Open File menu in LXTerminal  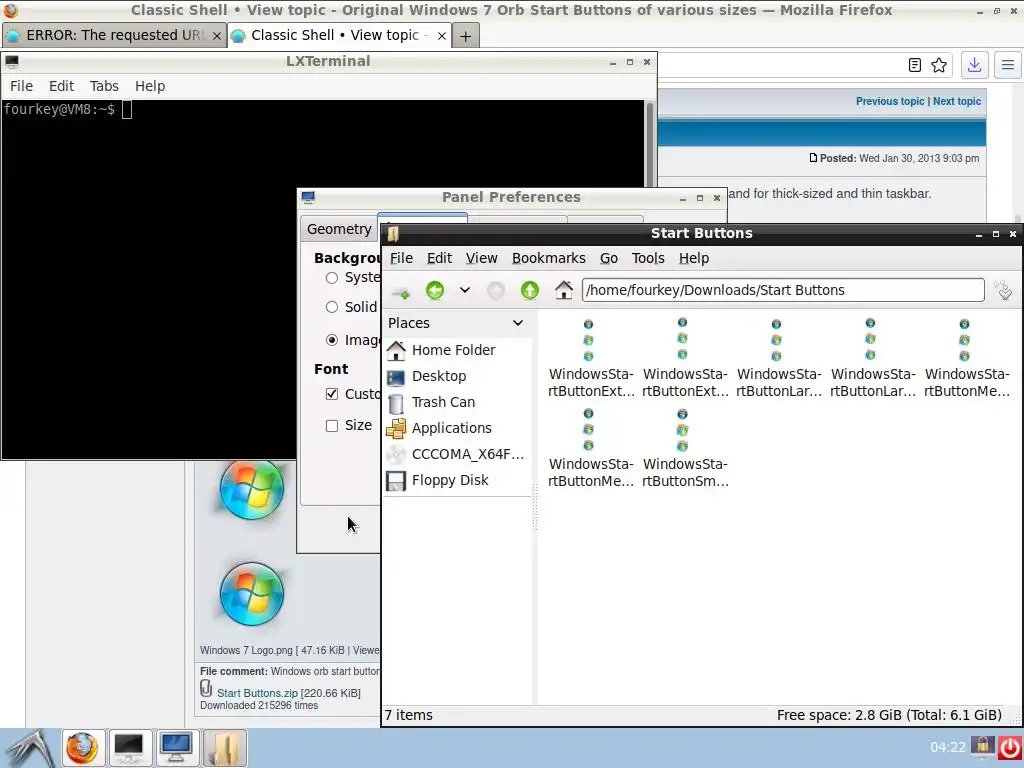tap(22, 86)
